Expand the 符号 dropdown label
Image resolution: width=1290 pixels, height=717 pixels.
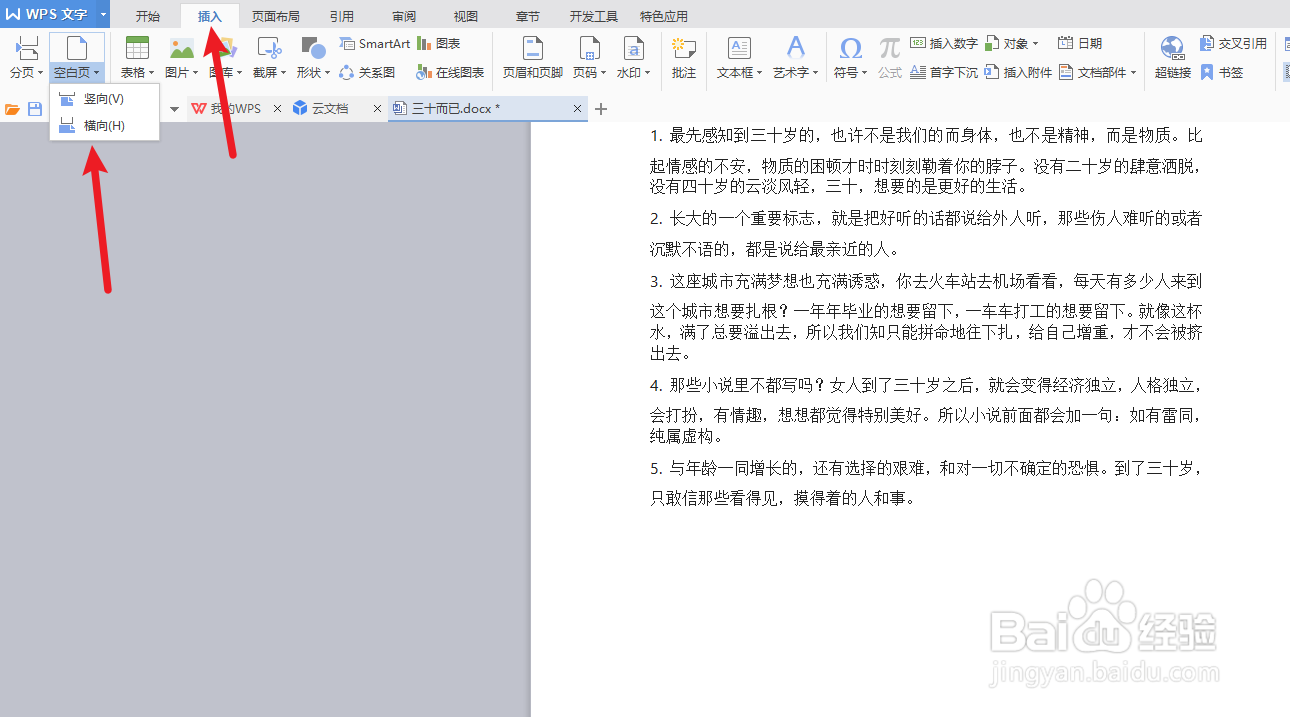click(x=851, y=73)
